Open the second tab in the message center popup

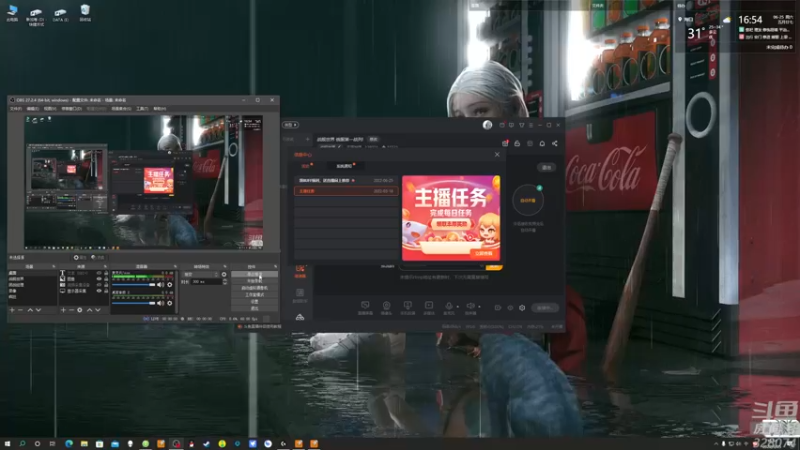(x=344, y=166)
